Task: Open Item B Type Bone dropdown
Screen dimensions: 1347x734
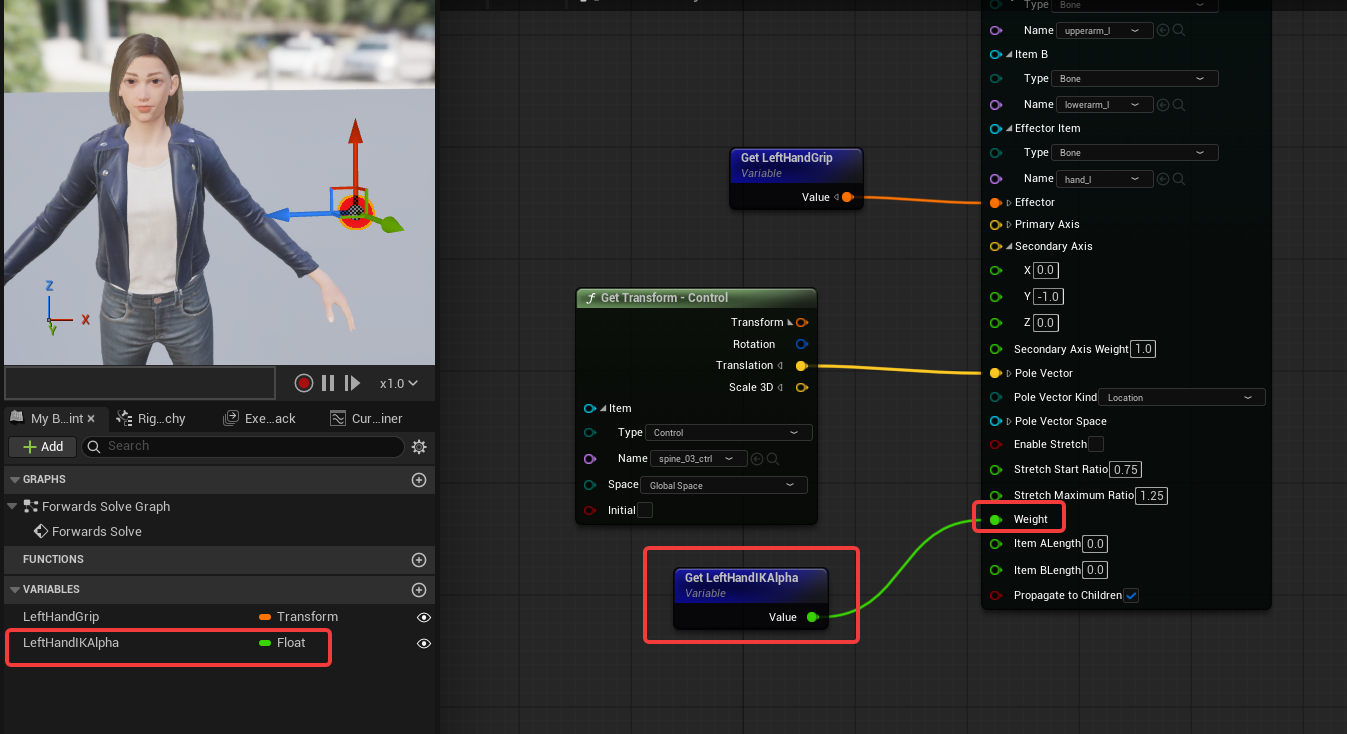Action: pyautogui.click(x=1136, y=79)
